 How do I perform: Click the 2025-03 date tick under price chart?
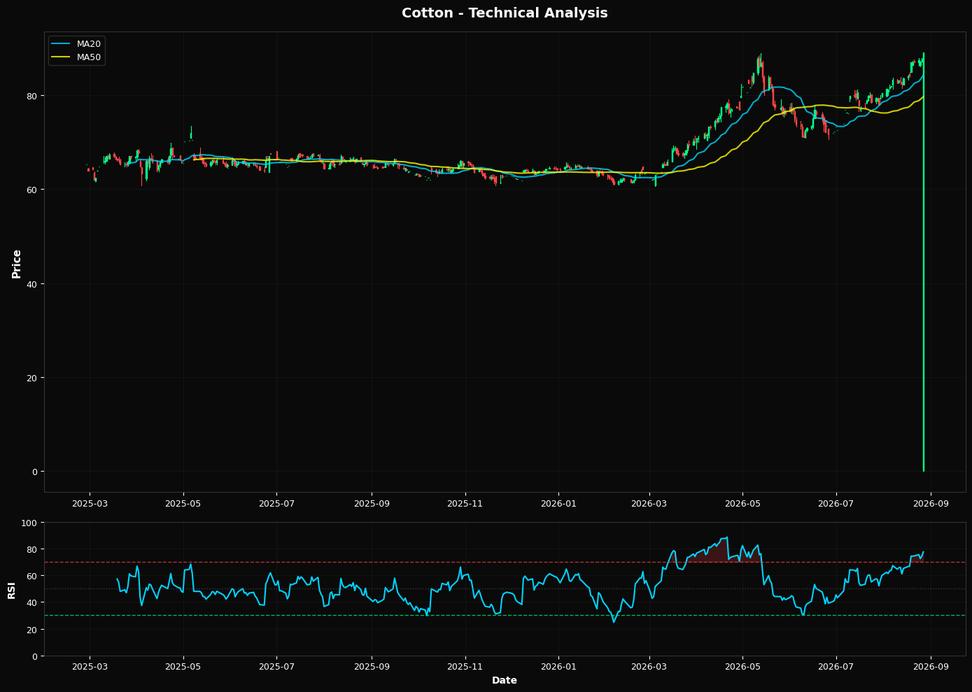[x=90, y=503]
